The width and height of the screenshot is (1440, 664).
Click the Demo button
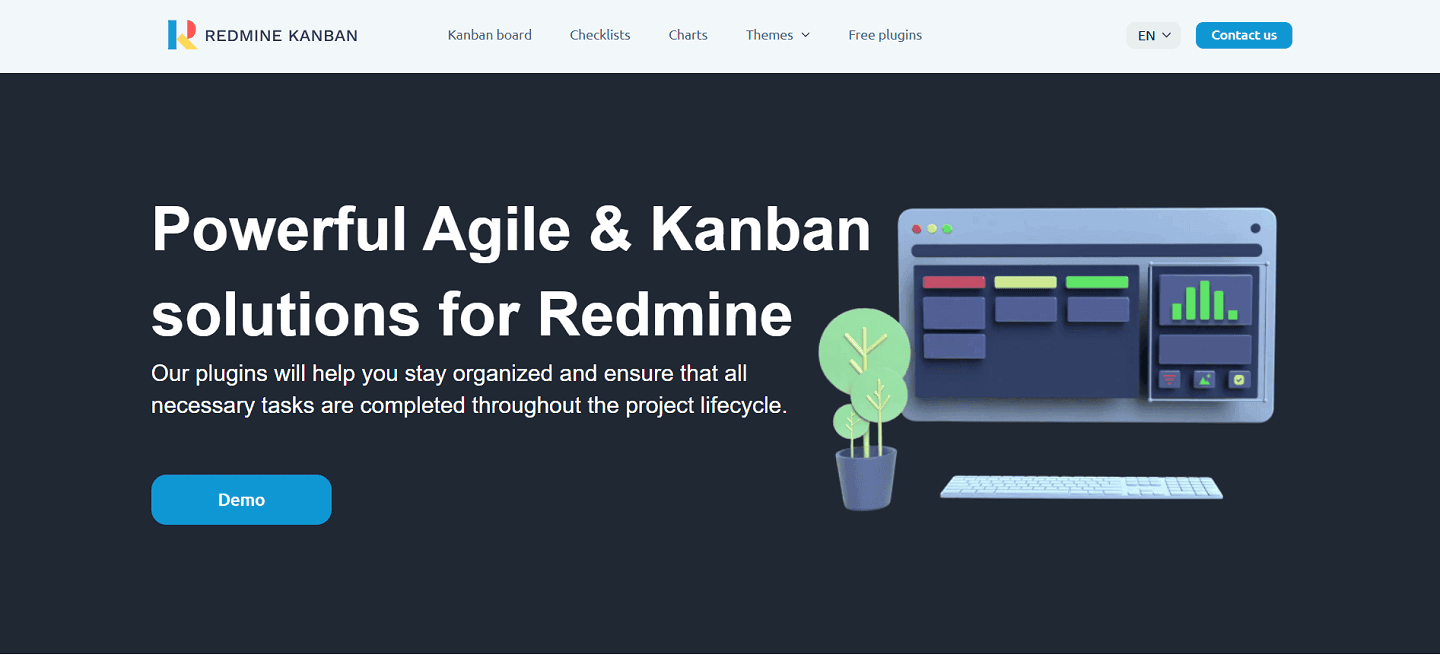click(x=241, y=499)
